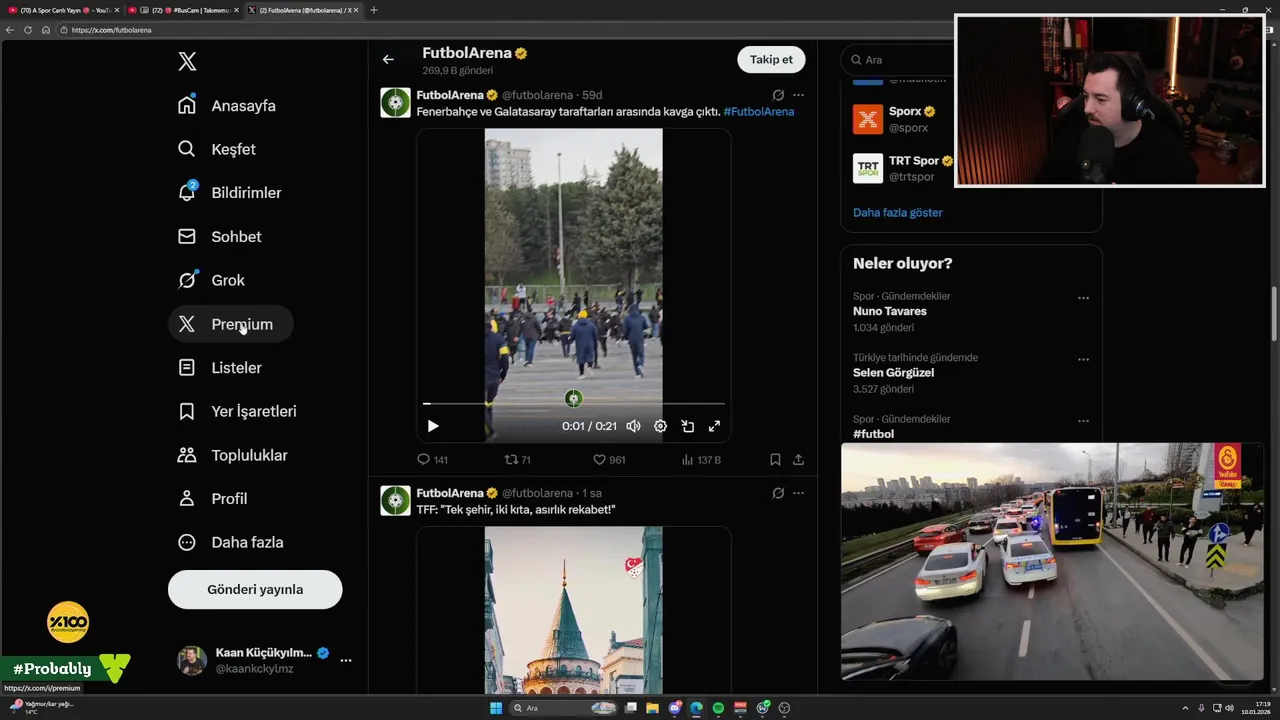Open Listeler in the sidebar

pos(220,368)
